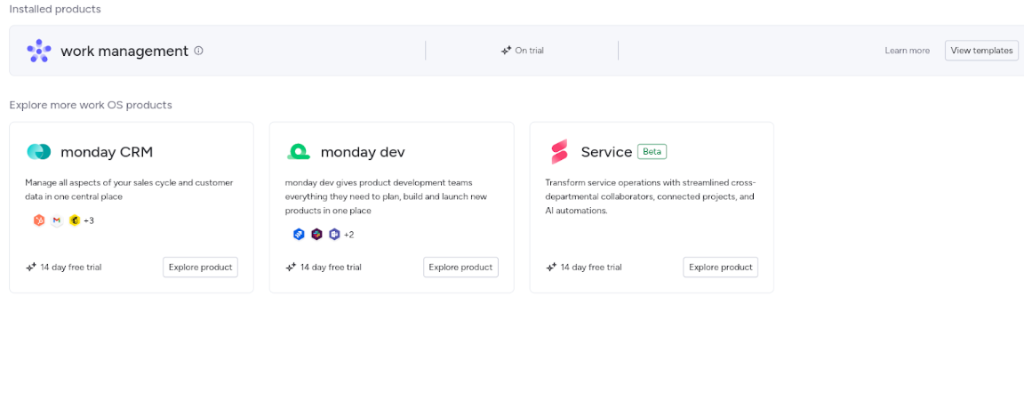
Task: Click the monday CRM logo icon
Action: [39, 152]
